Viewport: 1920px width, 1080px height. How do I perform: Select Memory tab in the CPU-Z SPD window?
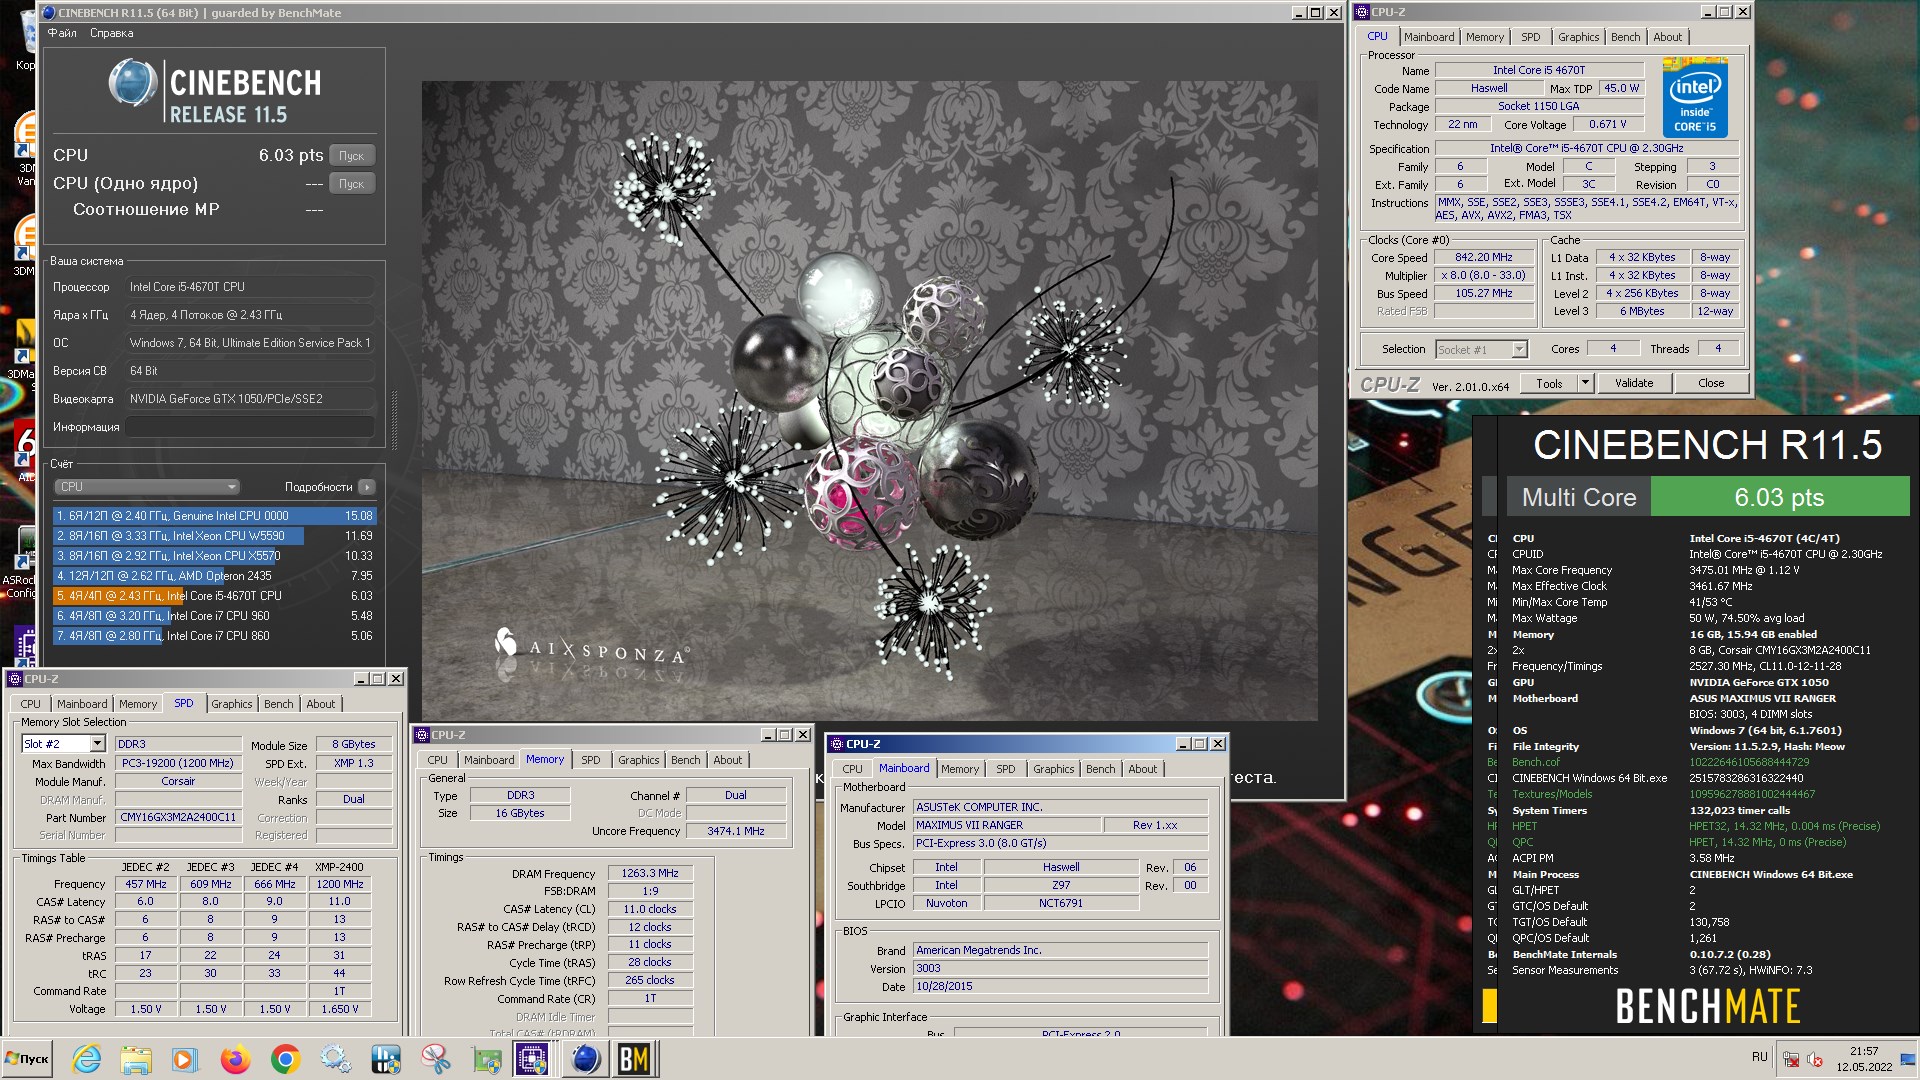(x=138, y=704)
